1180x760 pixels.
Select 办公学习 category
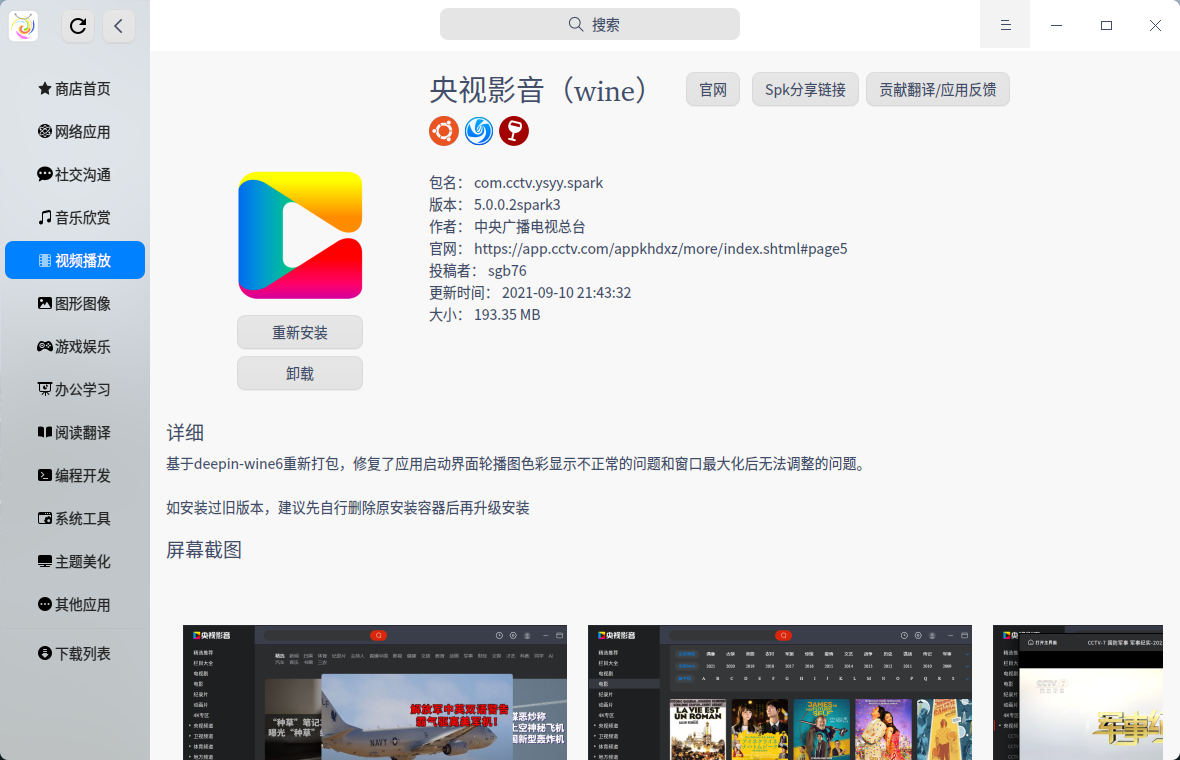(x=75, y=389)
